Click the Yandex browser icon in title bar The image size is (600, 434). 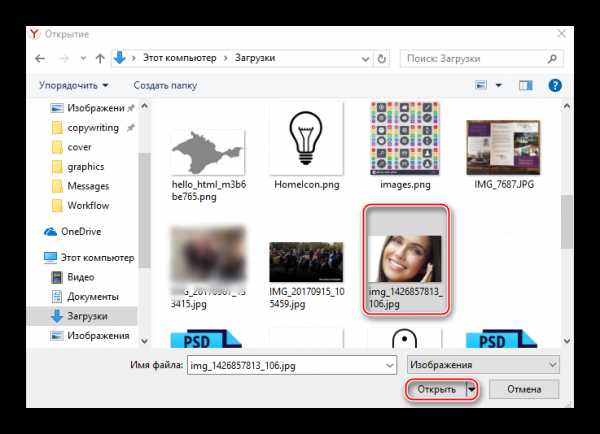point(34,34)
